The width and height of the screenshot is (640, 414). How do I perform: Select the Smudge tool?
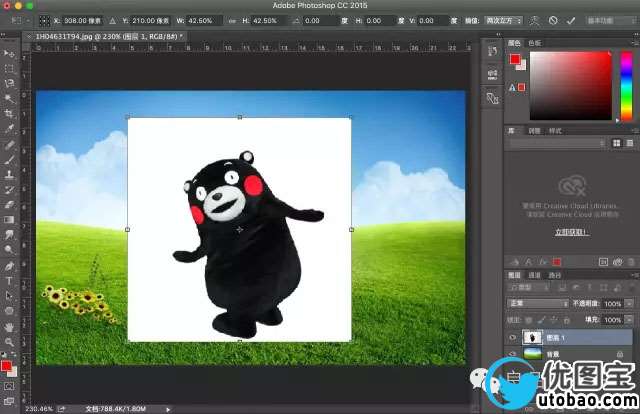[9, 234]
